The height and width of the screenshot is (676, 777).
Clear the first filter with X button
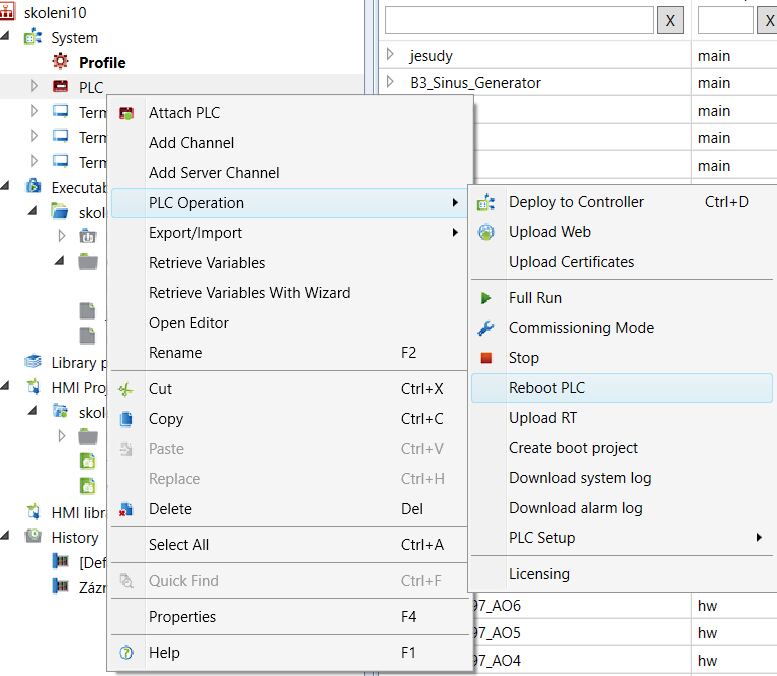(x=670, y=20)
